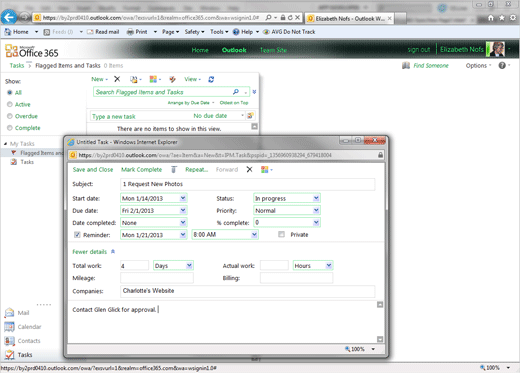This screenshot has width=520, height=373.
Task: Select the All radio button
Action: (10, 92)
